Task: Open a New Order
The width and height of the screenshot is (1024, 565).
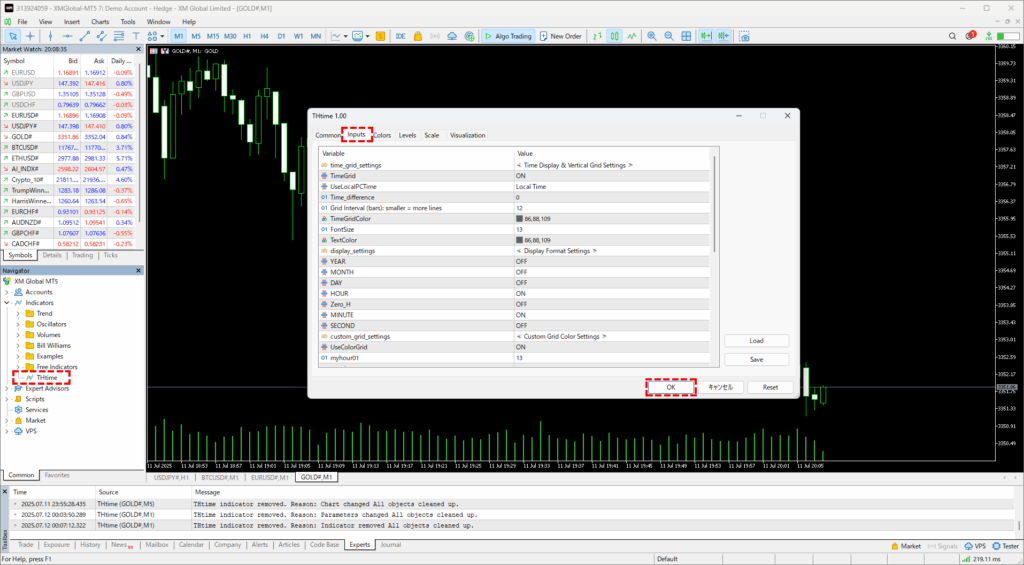Action: [x=560, y=36]
